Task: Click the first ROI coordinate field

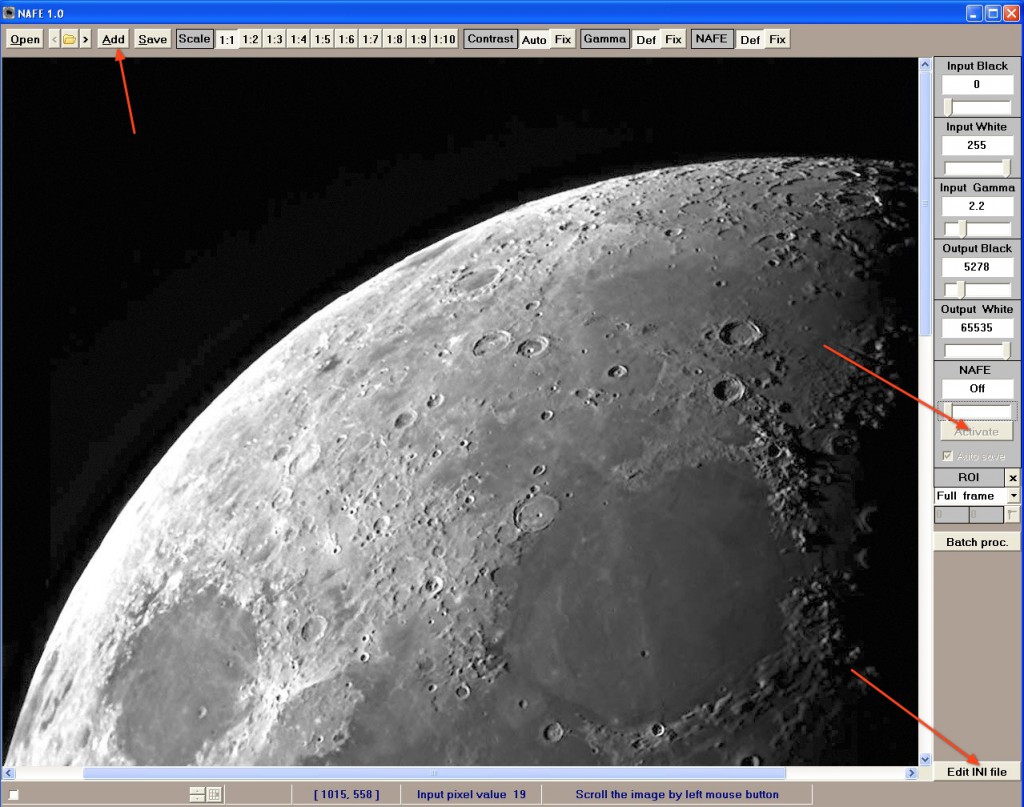Action: (x=951, y=514)
